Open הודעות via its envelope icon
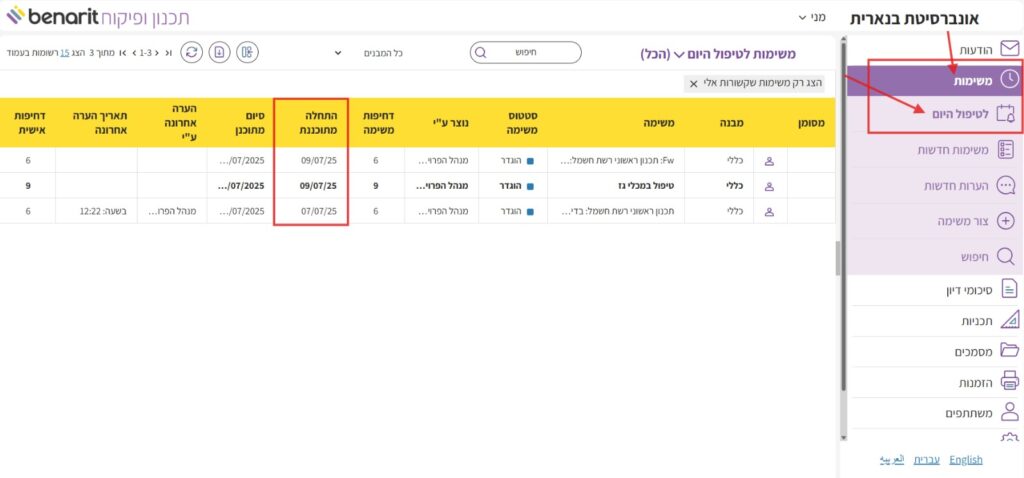 pos(1008,49)
